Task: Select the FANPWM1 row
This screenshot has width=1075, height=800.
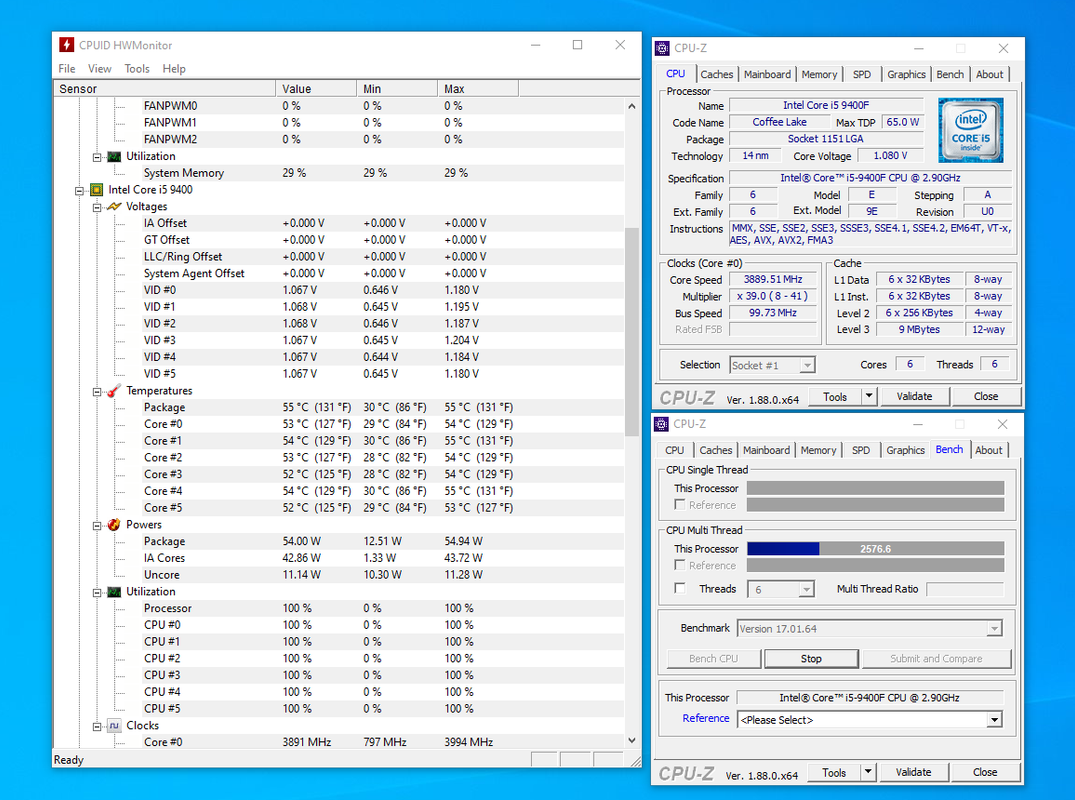Action: [339, 123]
